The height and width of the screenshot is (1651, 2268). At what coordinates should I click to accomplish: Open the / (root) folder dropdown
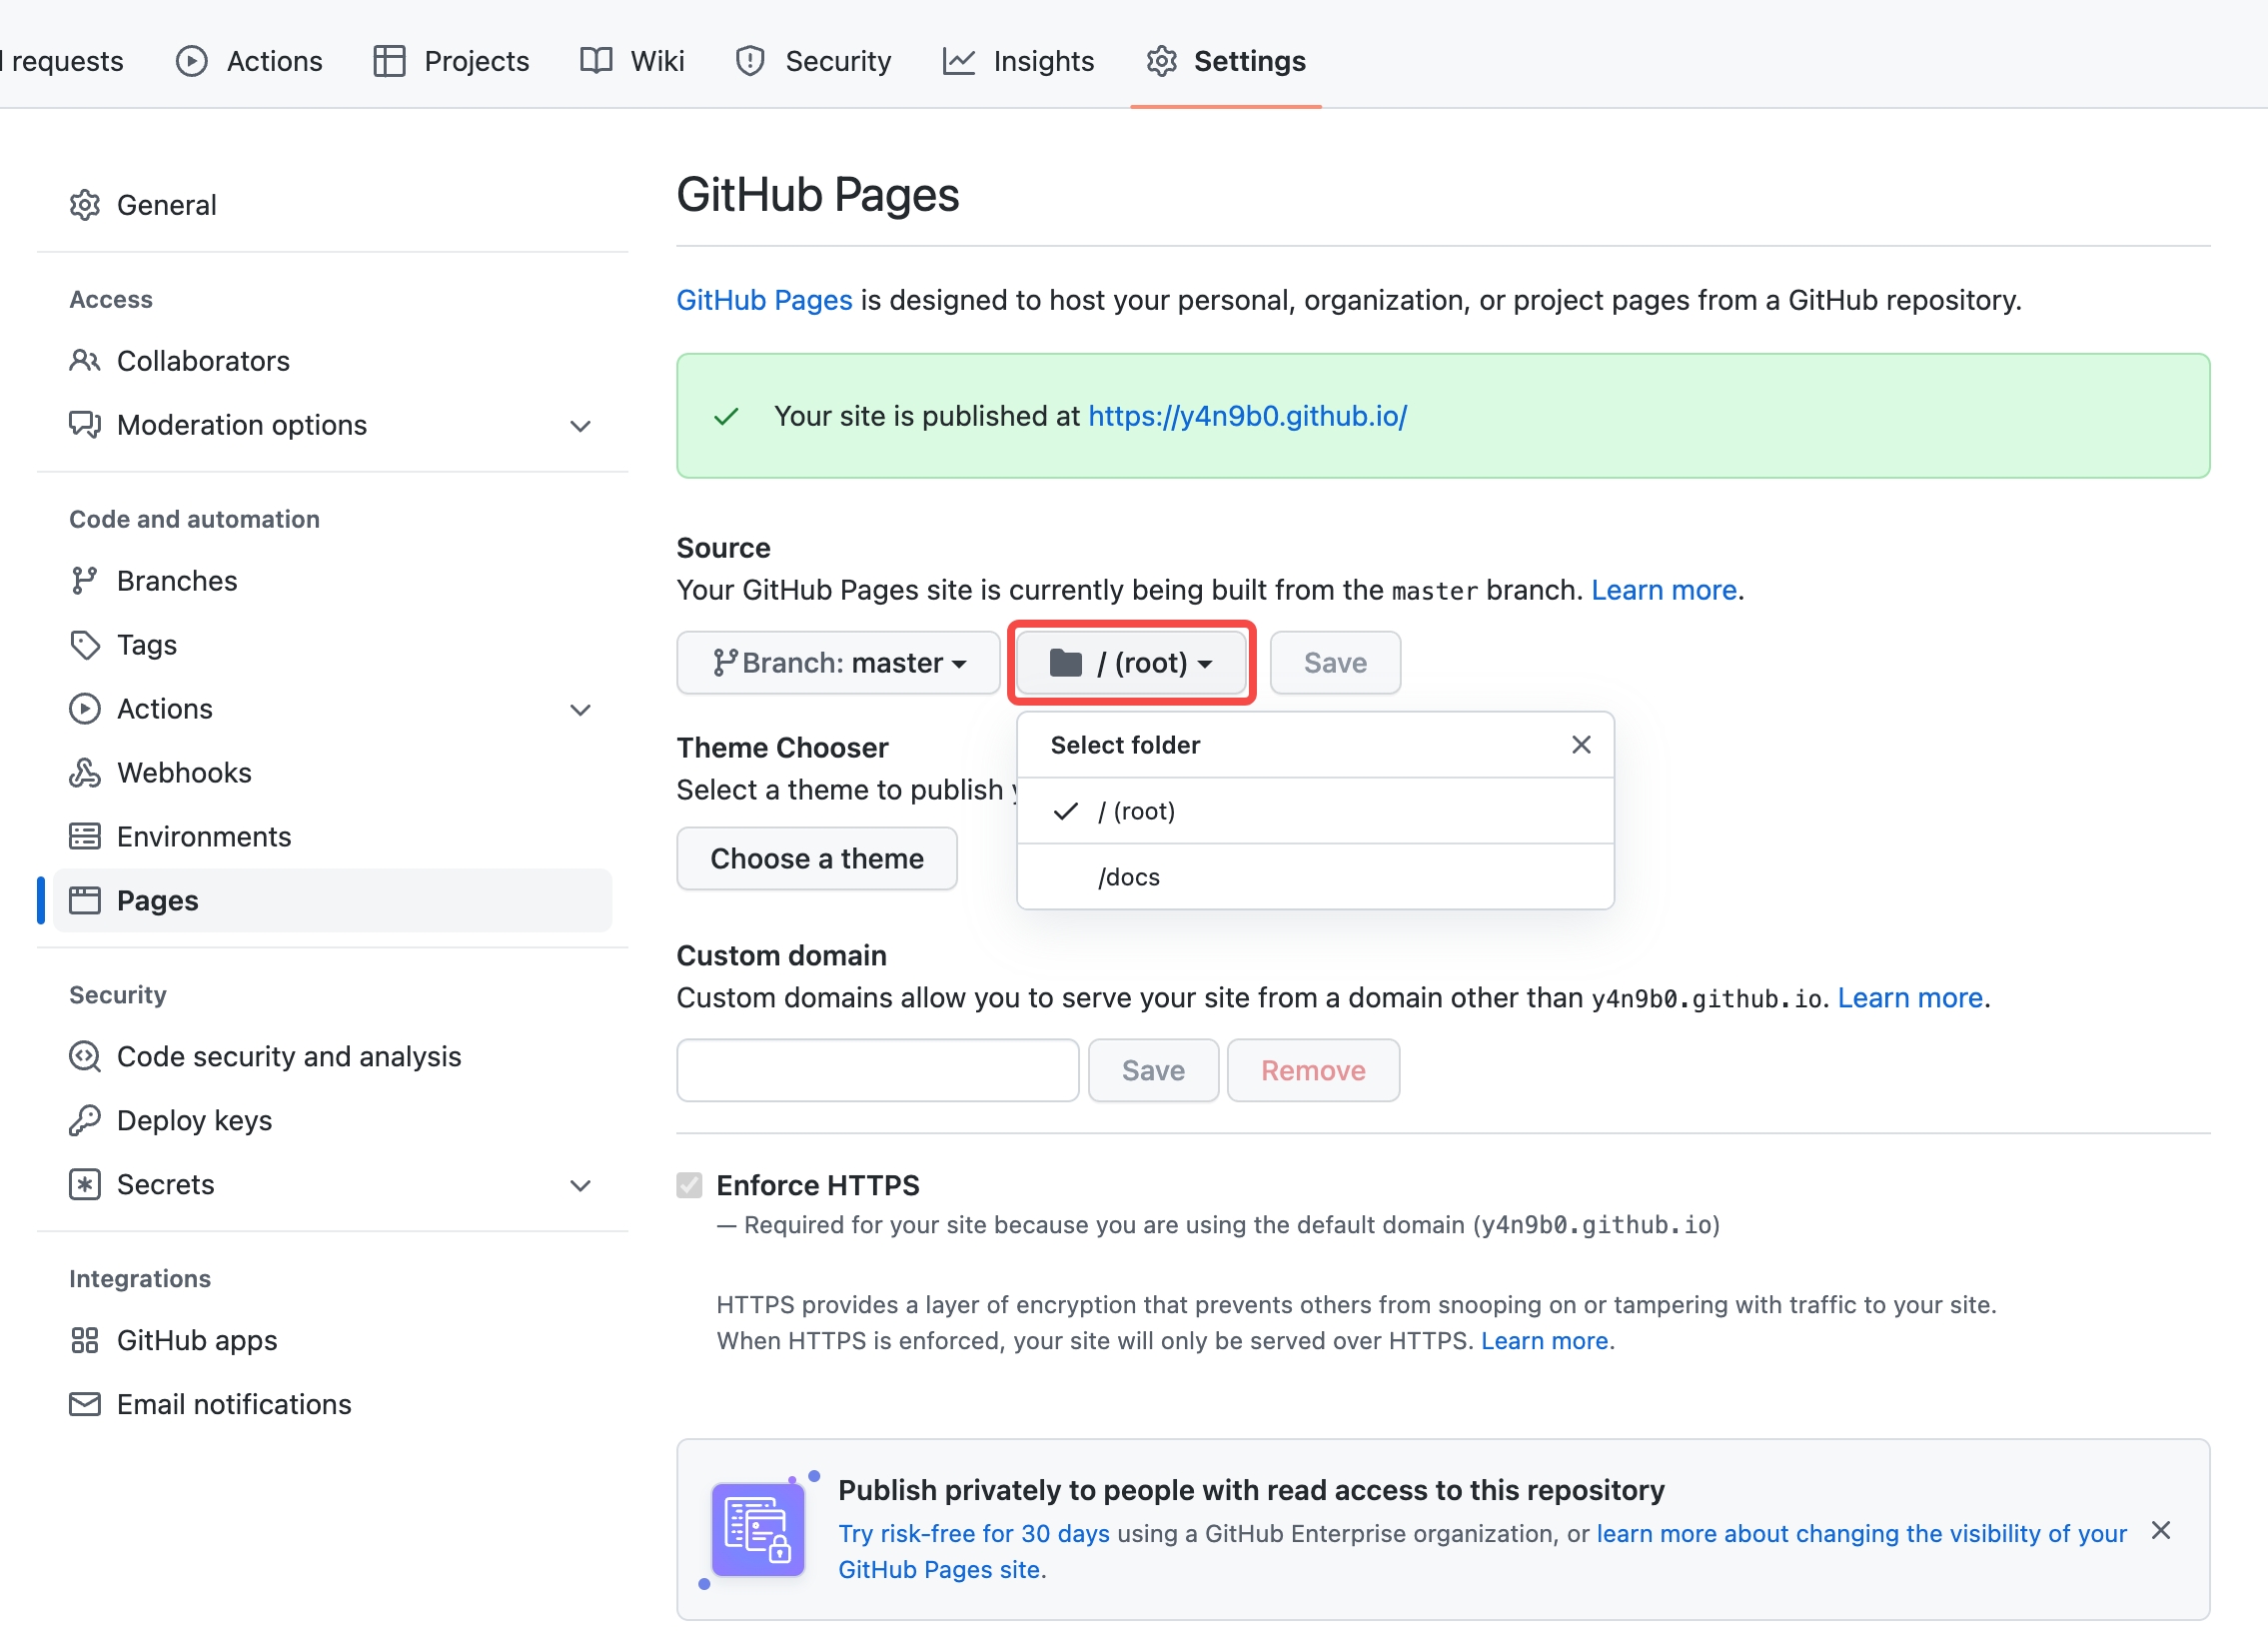[x=1132, y=663]
